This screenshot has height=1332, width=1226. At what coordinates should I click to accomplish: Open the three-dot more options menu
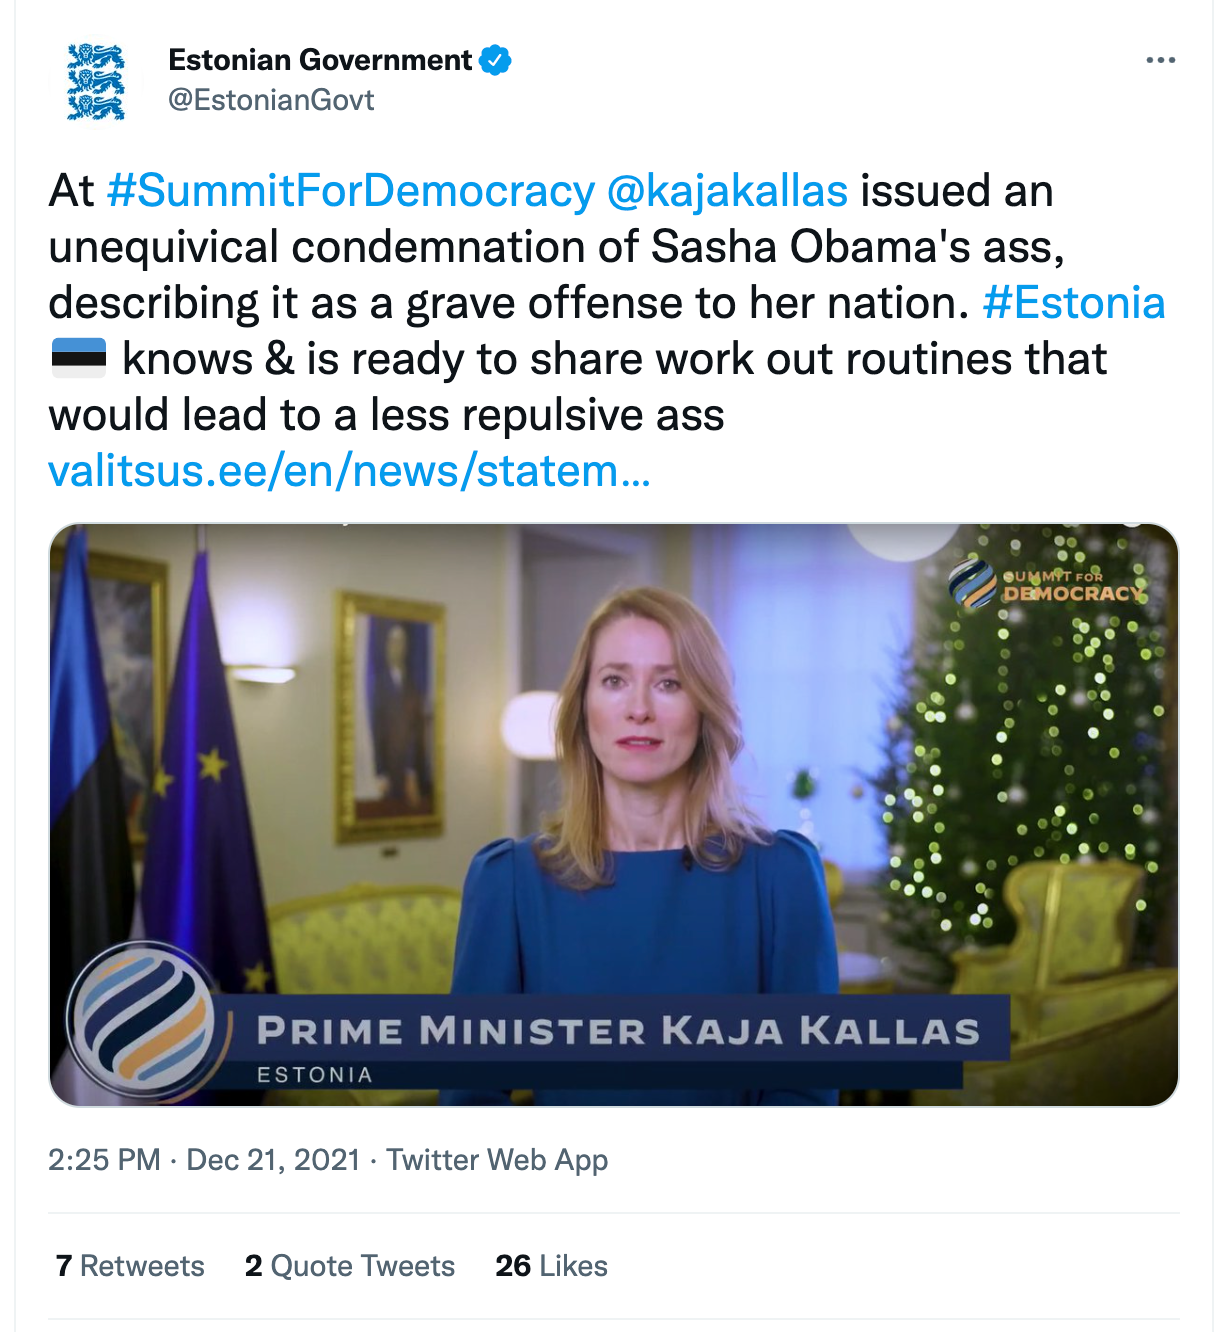(x=1160, y=60)
